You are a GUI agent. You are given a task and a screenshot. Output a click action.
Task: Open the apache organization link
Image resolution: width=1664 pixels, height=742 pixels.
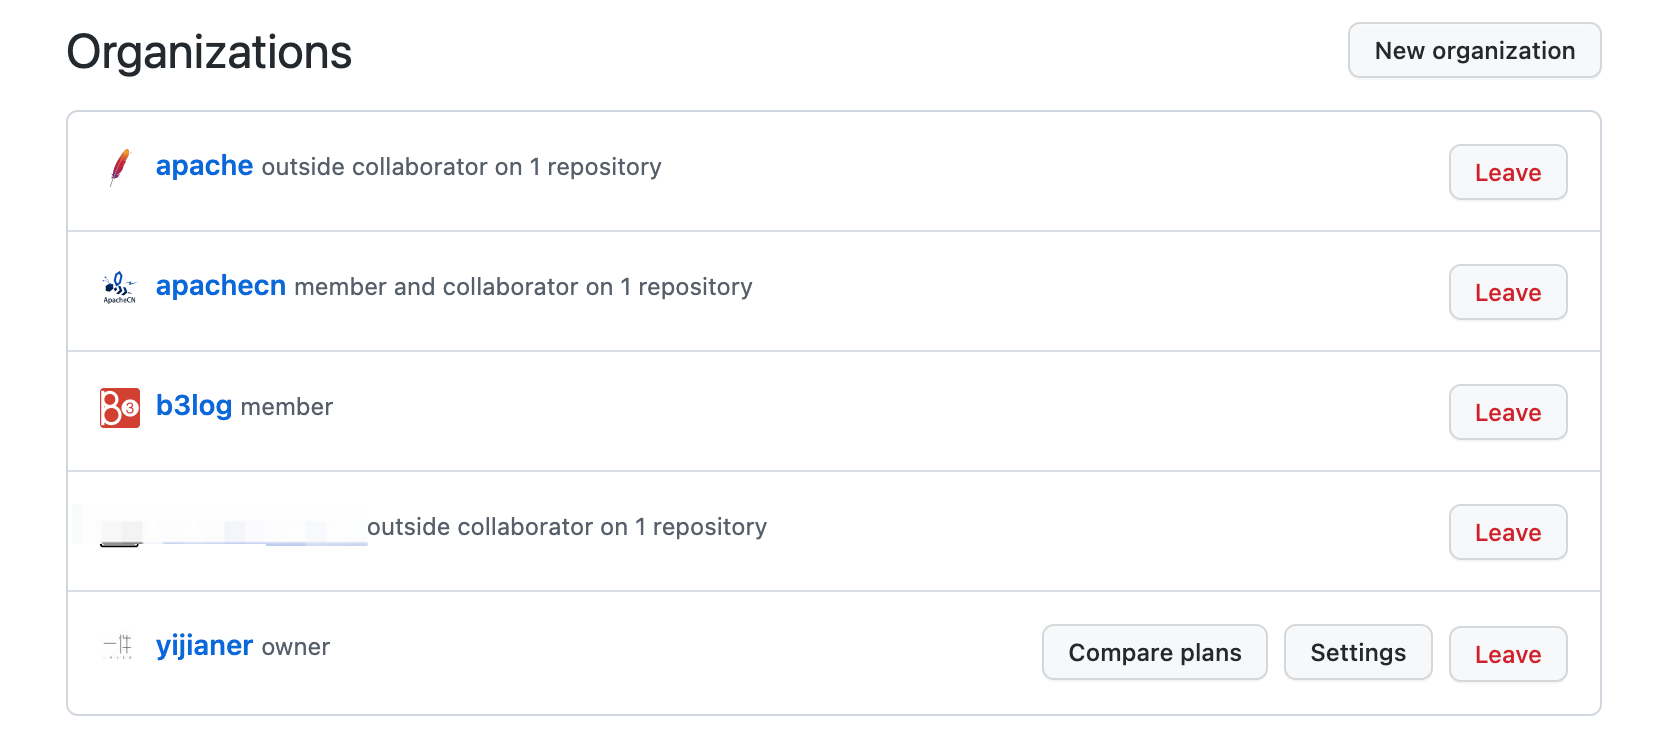[x=204, y=166]
